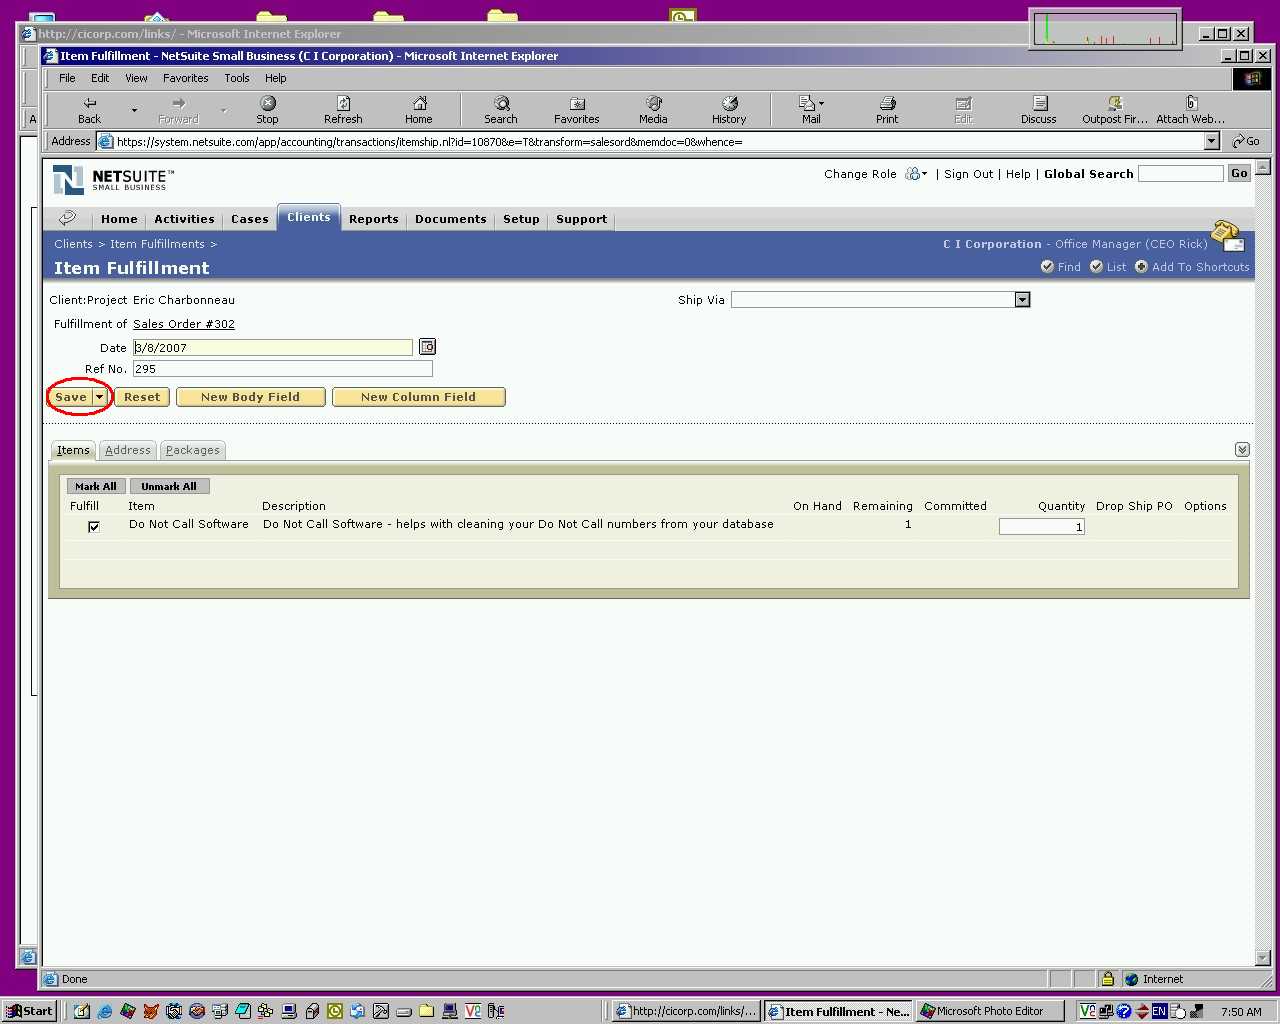The height and width of the screenshot is (1024, 1280).
Task: Click the Quantity input field
Action: (1041, 527)
